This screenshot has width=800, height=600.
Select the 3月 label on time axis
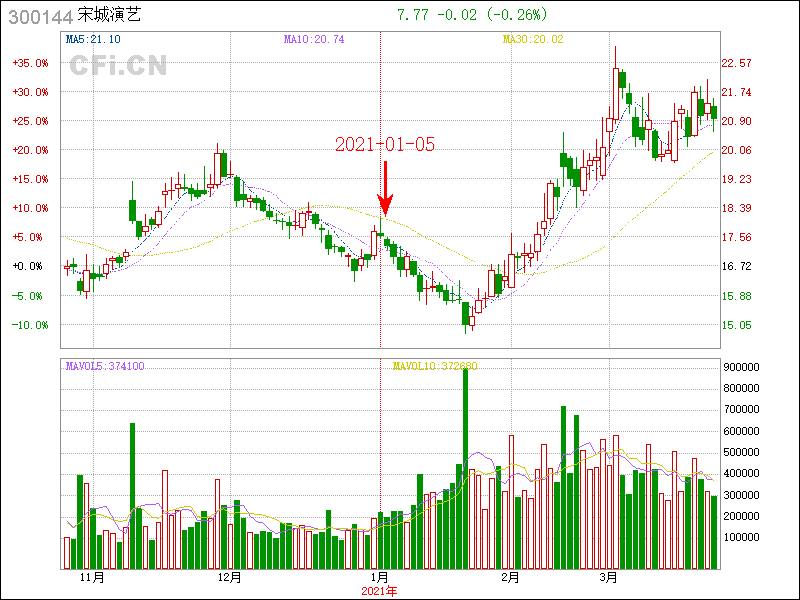point(609,577)
